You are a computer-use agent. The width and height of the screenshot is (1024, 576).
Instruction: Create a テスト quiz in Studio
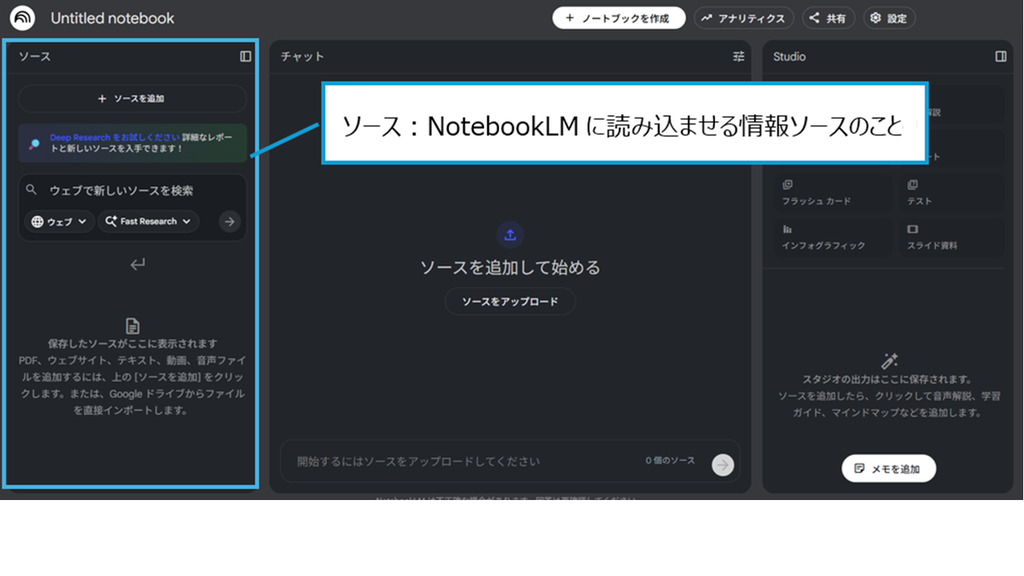(952, 193)
